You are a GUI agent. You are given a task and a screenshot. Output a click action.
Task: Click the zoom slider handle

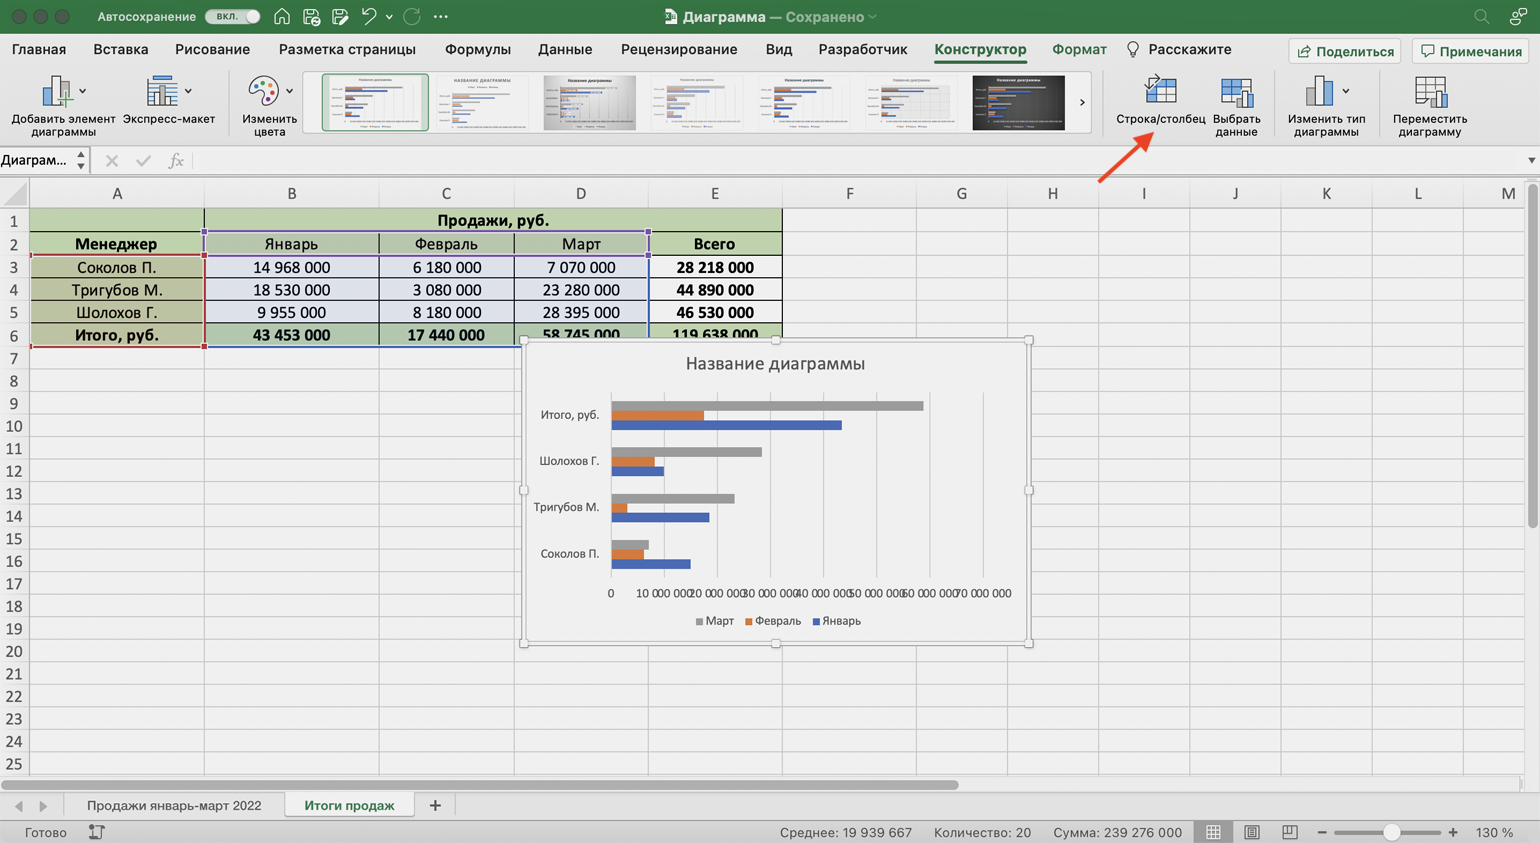tap(1391, 832)
